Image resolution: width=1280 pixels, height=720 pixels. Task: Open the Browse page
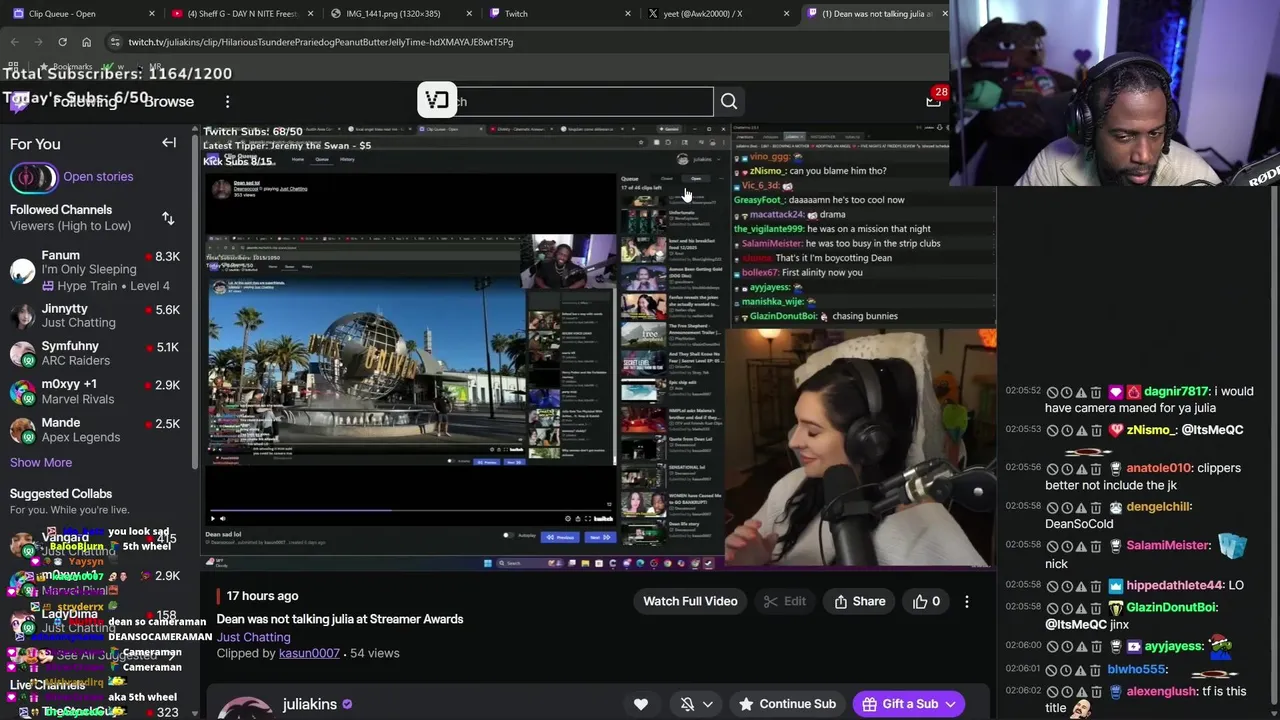click(x=168, y=101)
